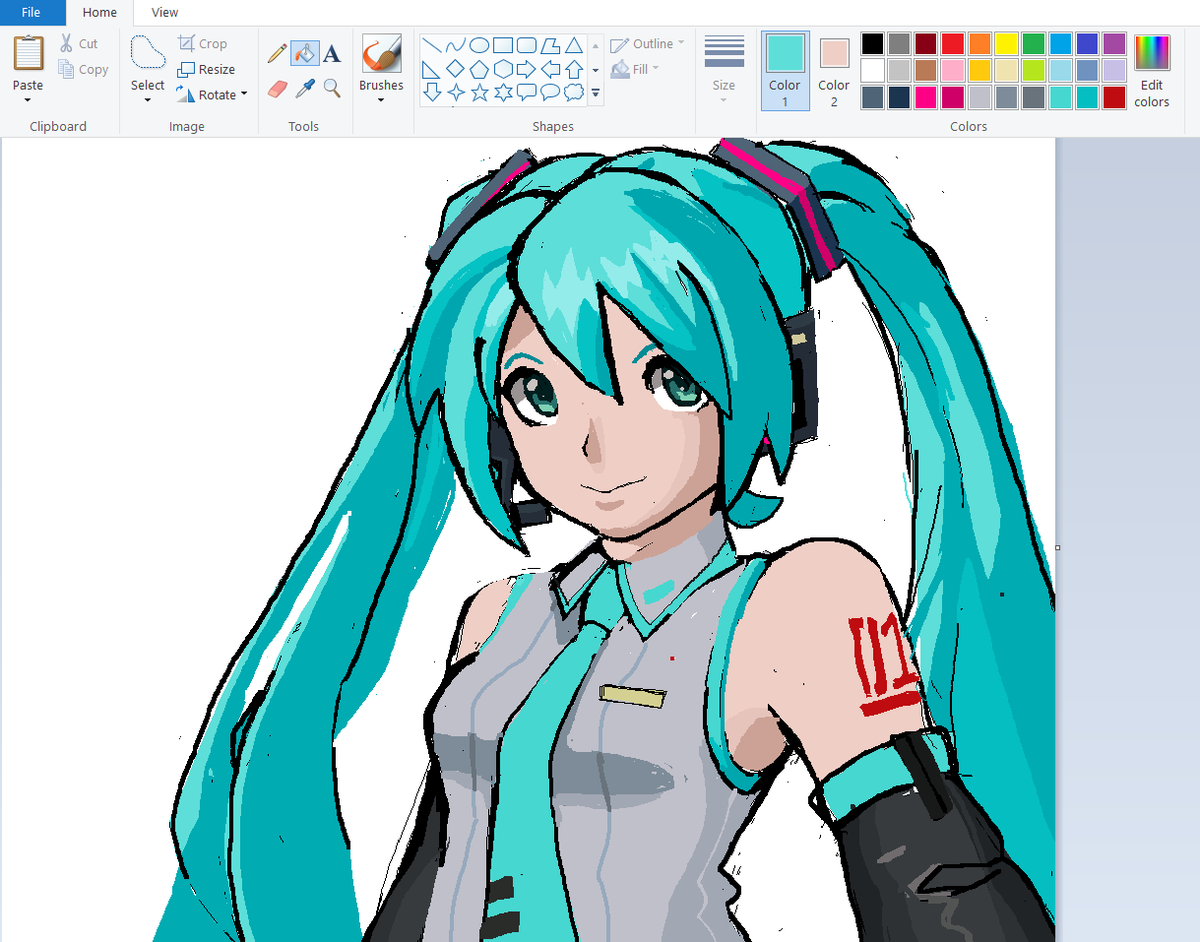
Task: Choose the Diamond shape
Action: [456, 69]
